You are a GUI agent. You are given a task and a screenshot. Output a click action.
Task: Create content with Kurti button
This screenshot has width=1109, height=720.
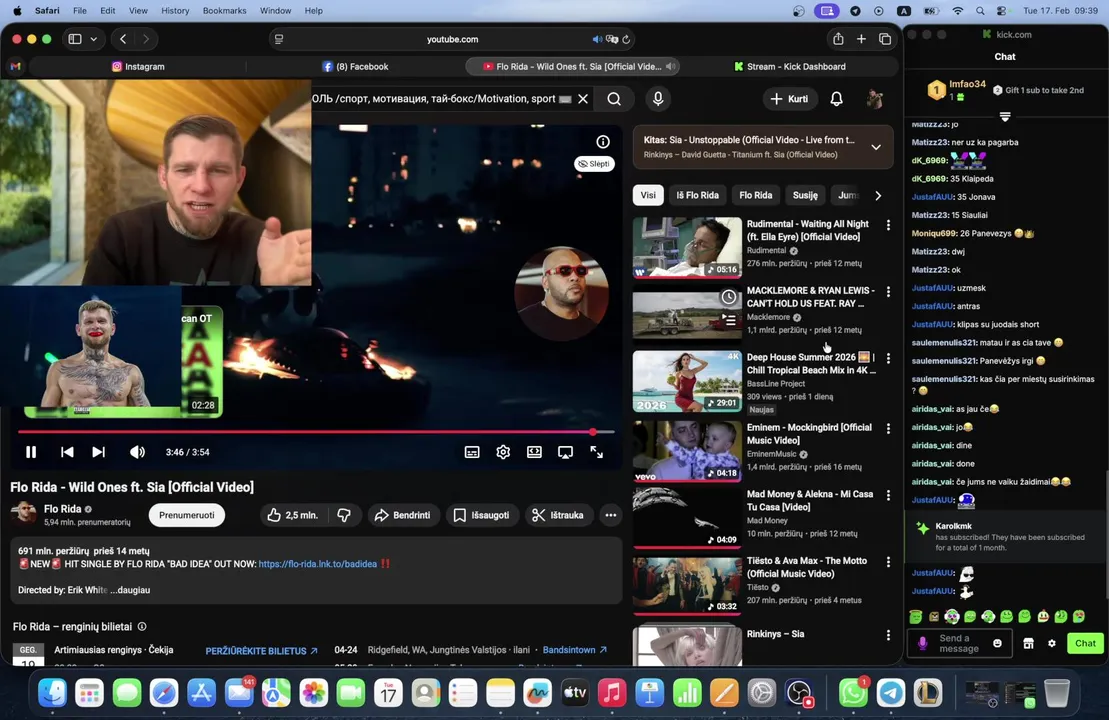(x=789, y=99)
